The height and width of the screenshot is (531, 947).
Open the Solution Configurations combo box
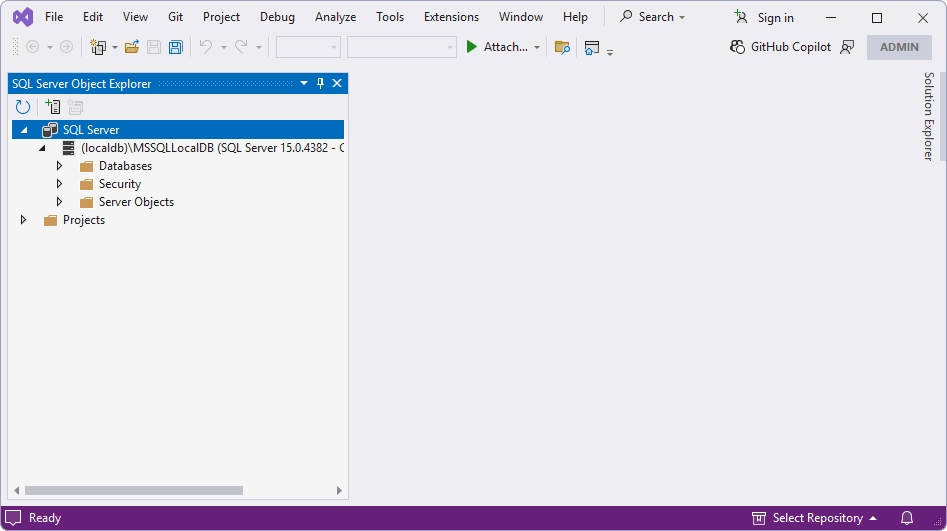point(308,47)
